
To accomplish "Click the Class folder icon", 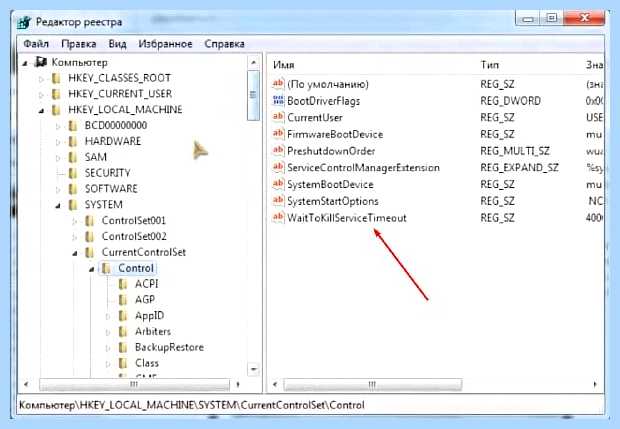I will 123,363.
